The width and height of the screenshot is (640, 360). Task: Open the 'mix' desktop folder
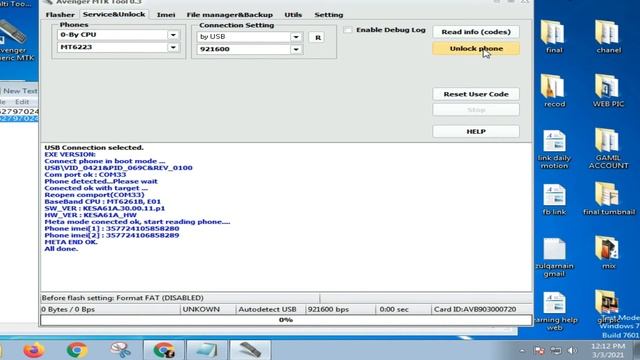[608, 252]
